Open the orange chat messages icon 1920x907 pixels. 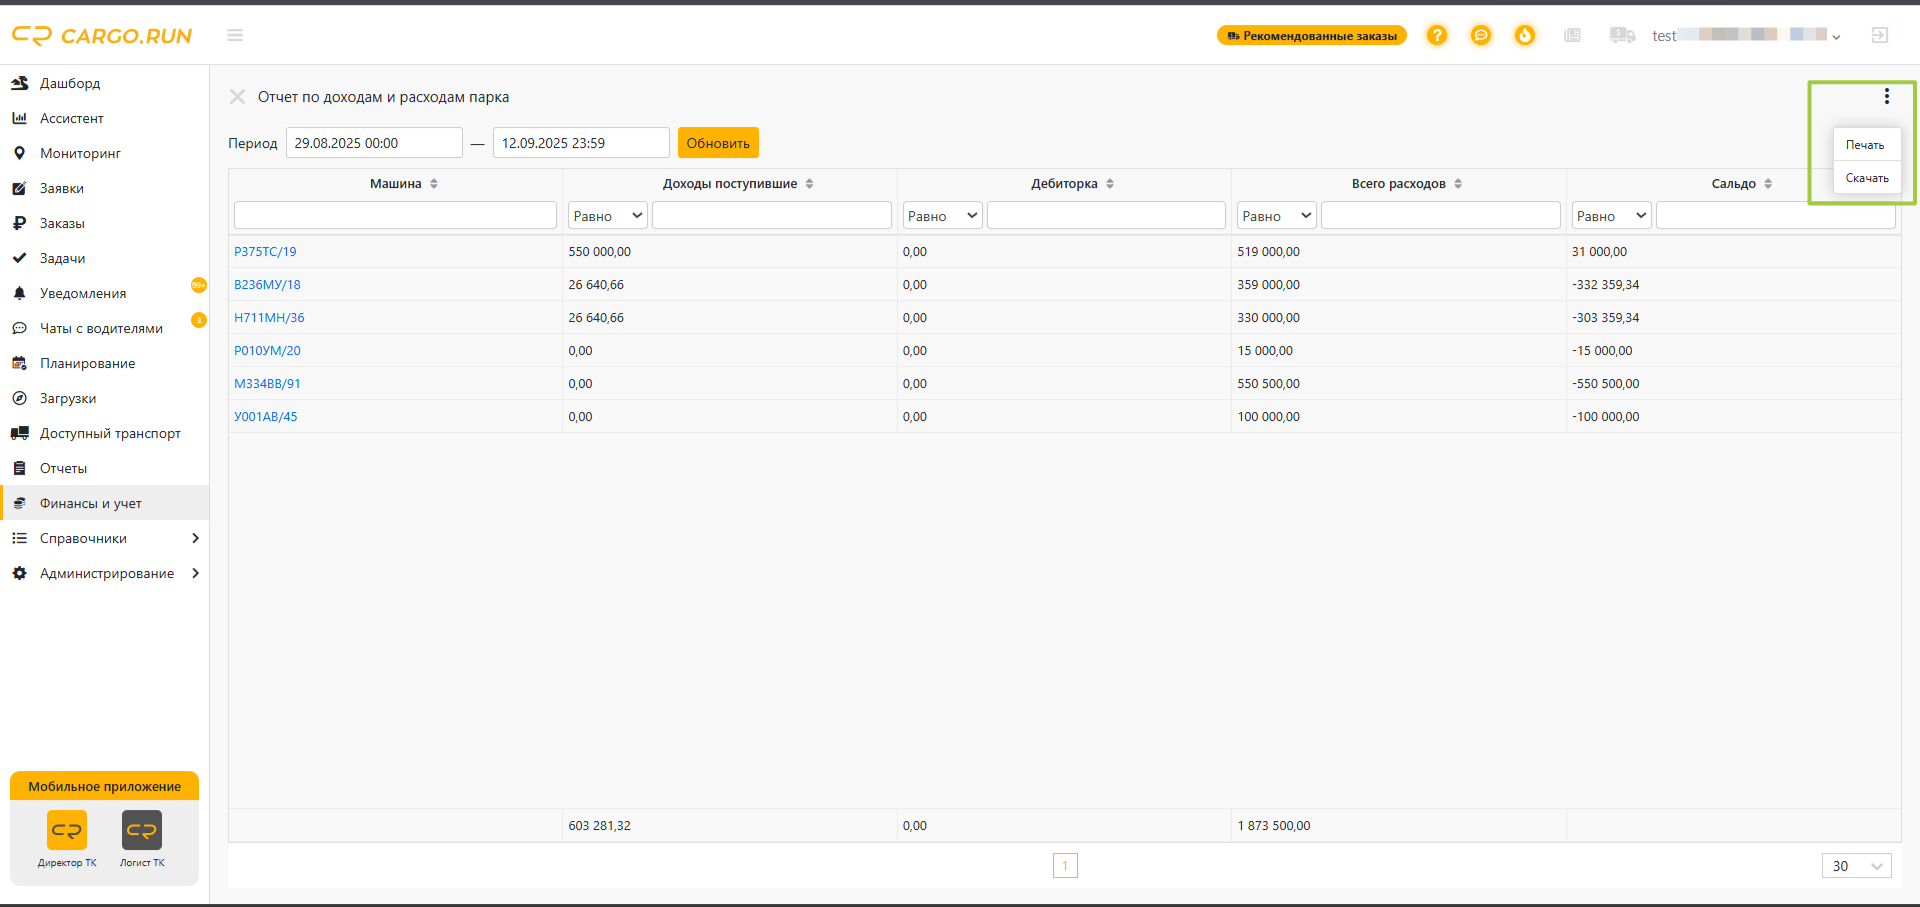coord(1481,35)
